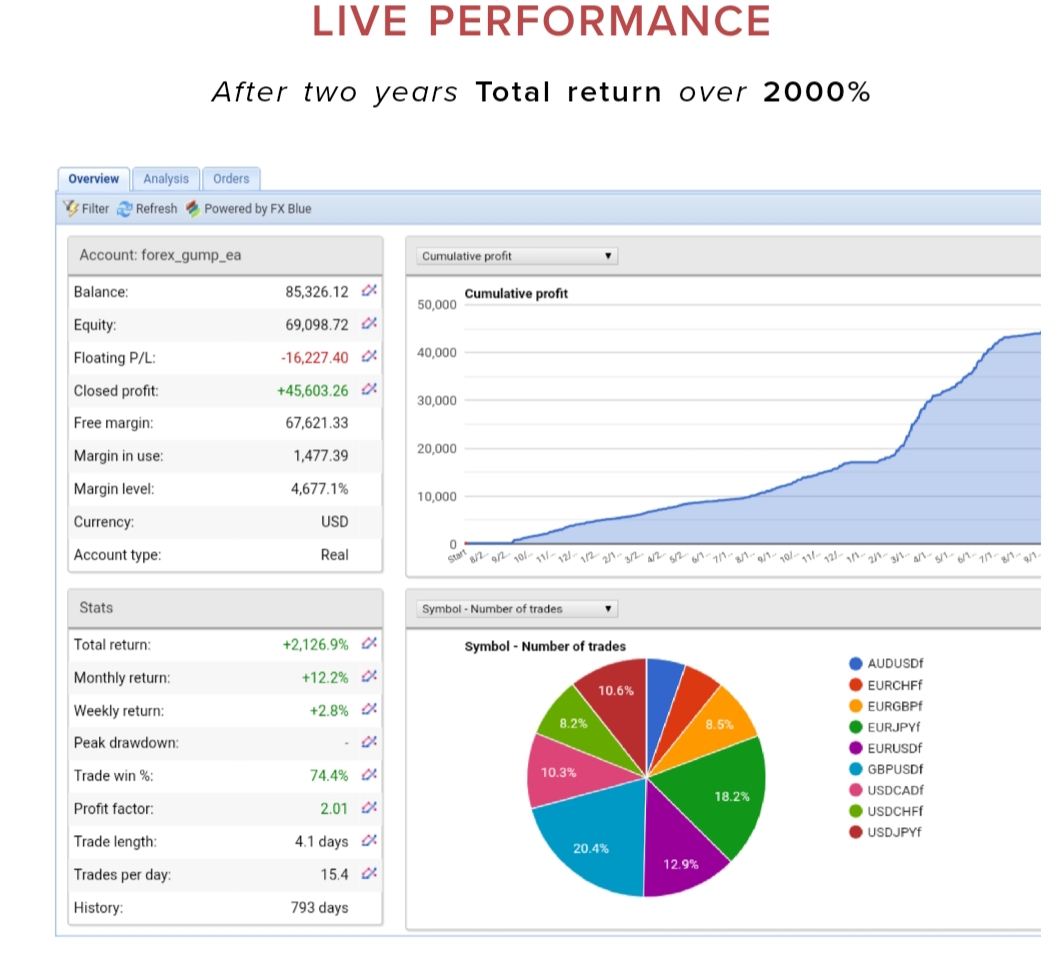Click the AUDUSDf blue legend dot

pos(856,664)
